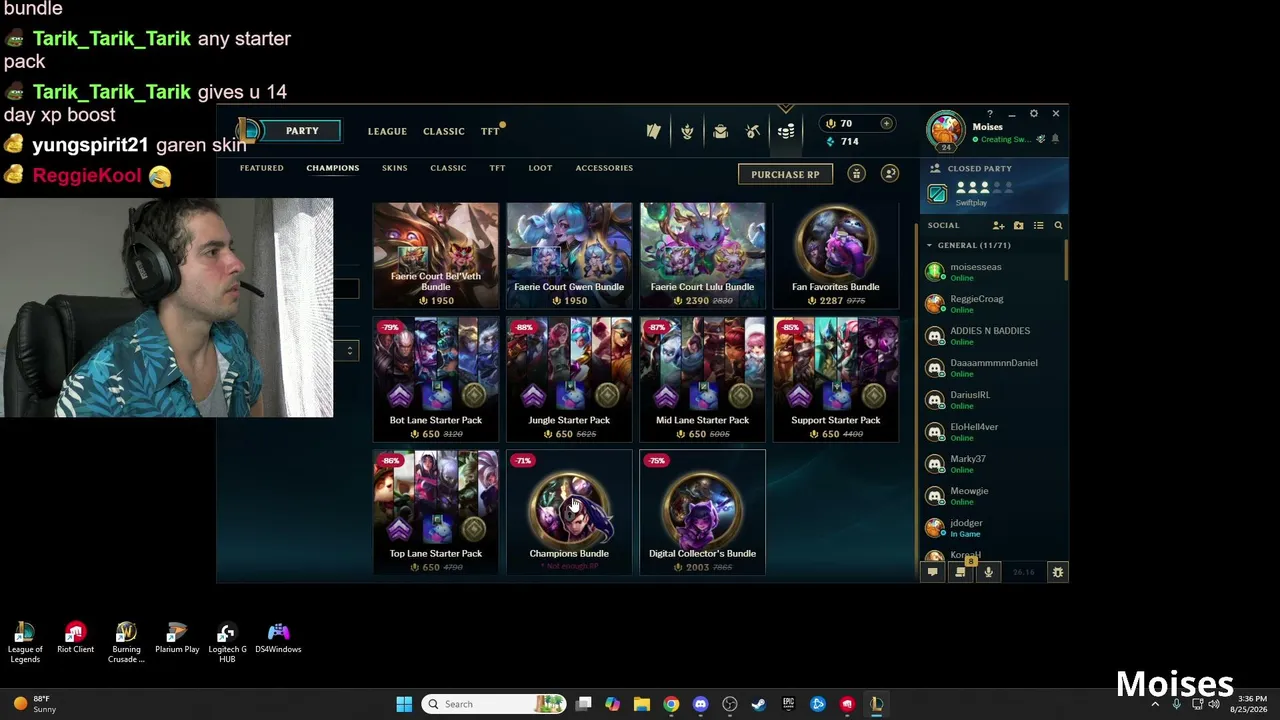Image resolution: width=1280 pixels, height=720 pixels.
Task: Search the friends list
Action: point(1058,226)
